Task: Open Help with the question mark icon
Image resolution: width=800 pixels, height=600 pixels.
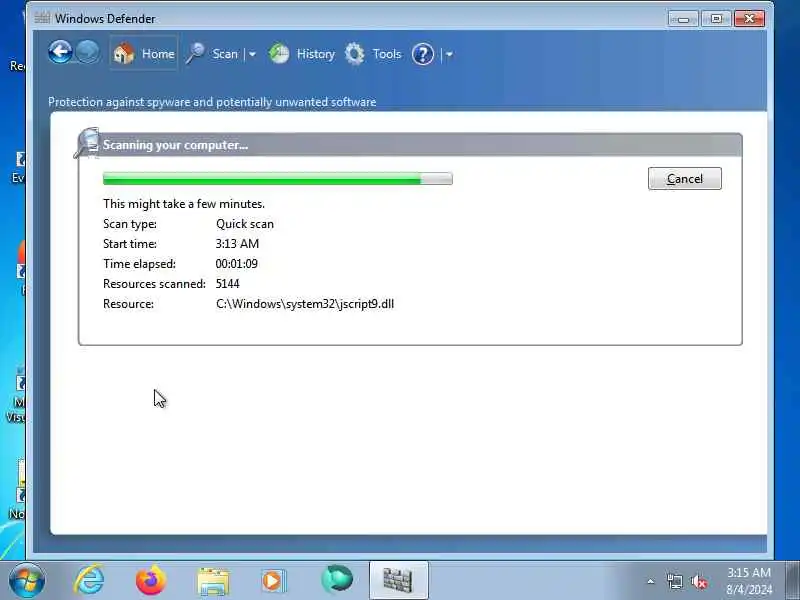Action: click(422, 54)
